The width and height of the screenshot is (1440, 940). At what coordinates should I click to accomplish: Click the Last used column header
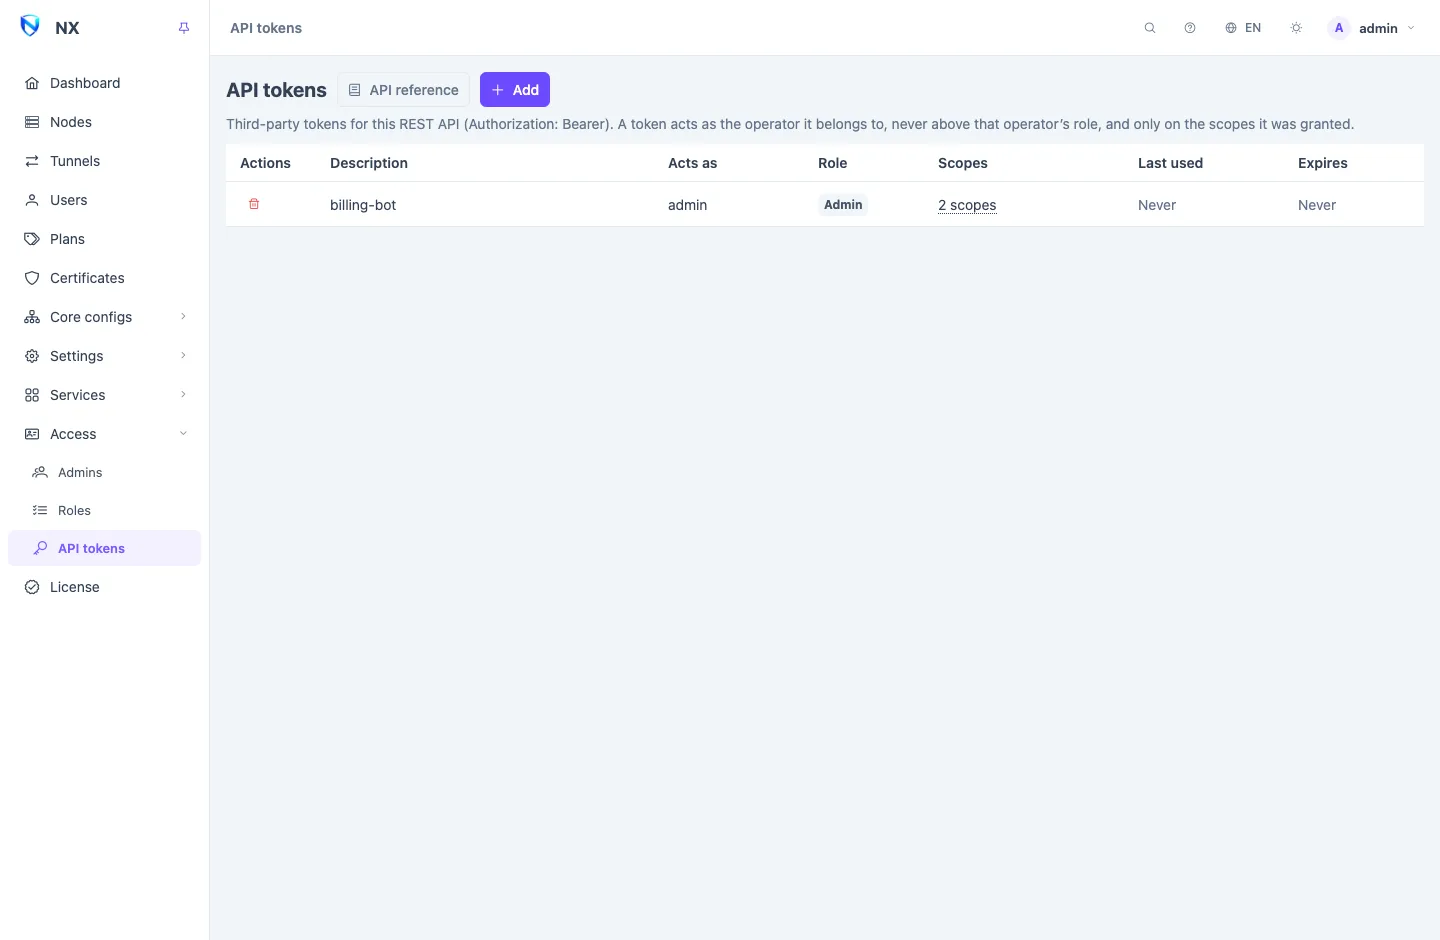[x=1170, y=163]
